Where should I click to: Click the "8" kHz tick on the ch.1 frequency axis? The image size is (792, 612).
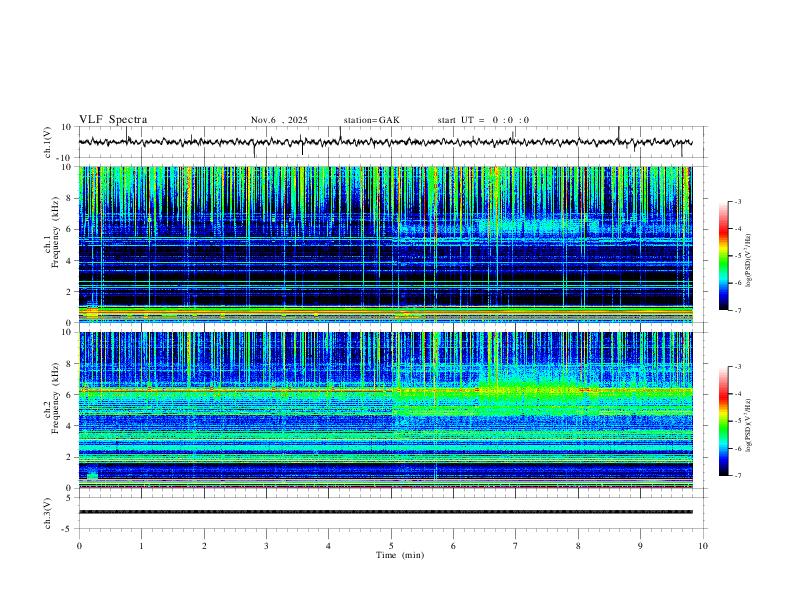coord(69,198)
